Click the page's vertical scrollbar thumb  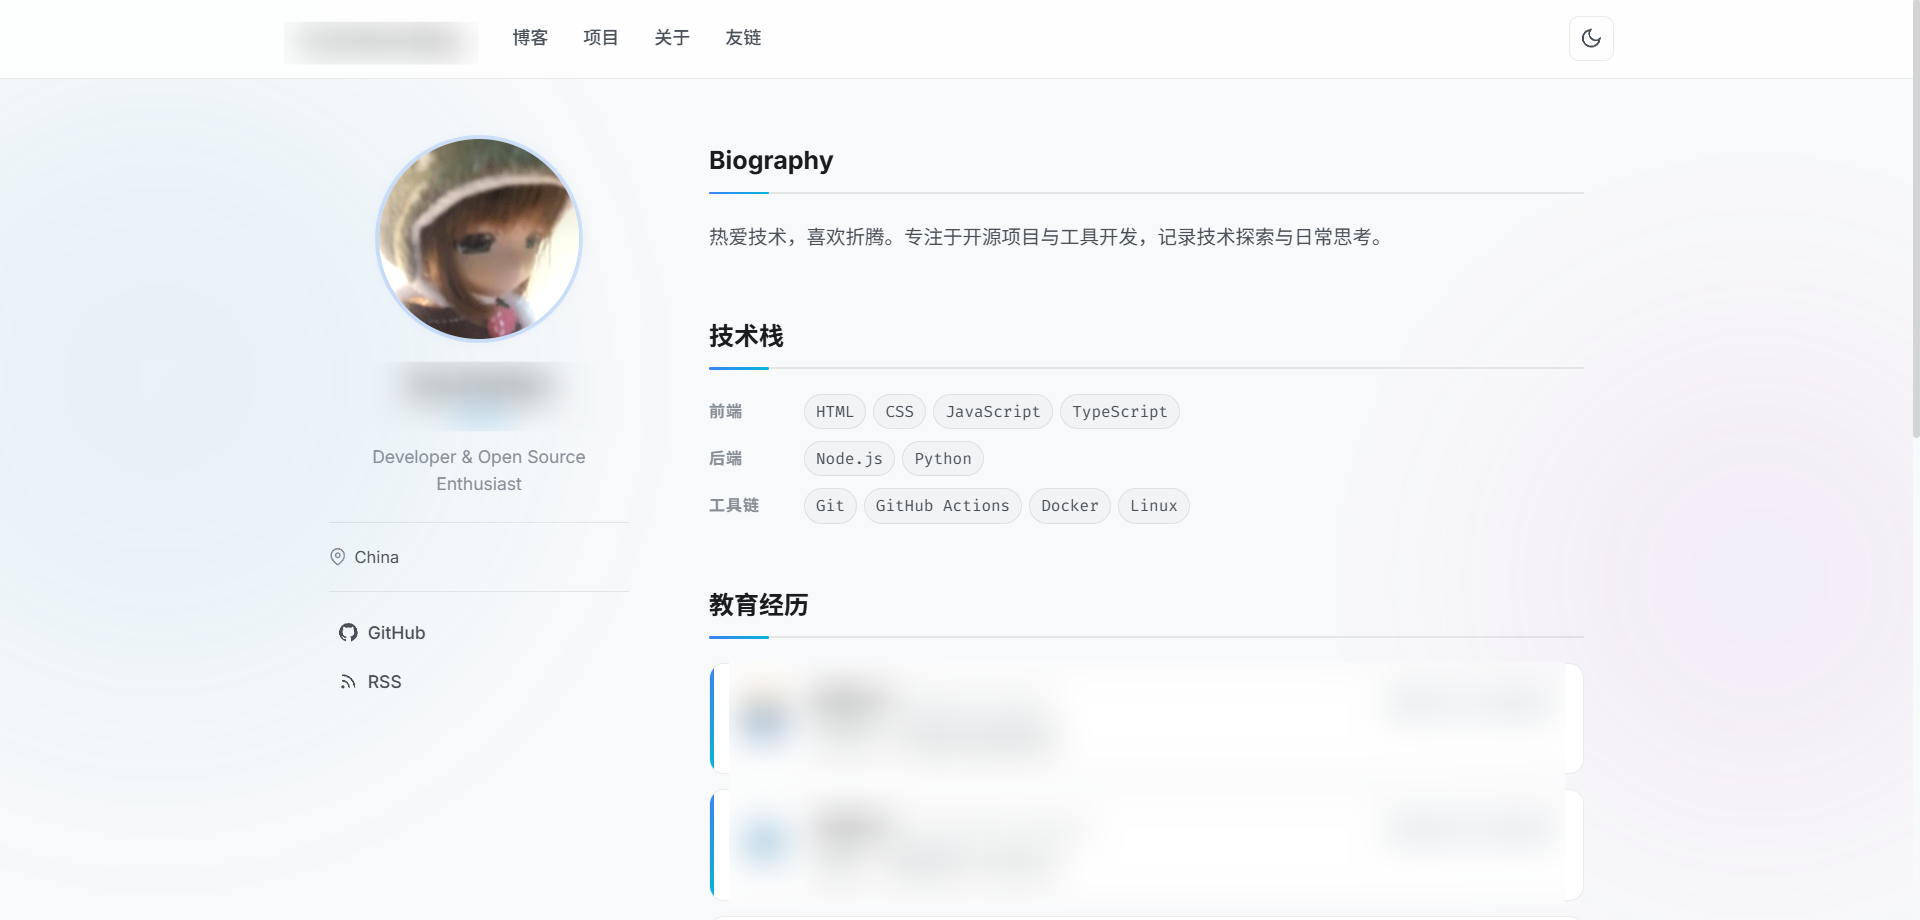click(1915, 219)
